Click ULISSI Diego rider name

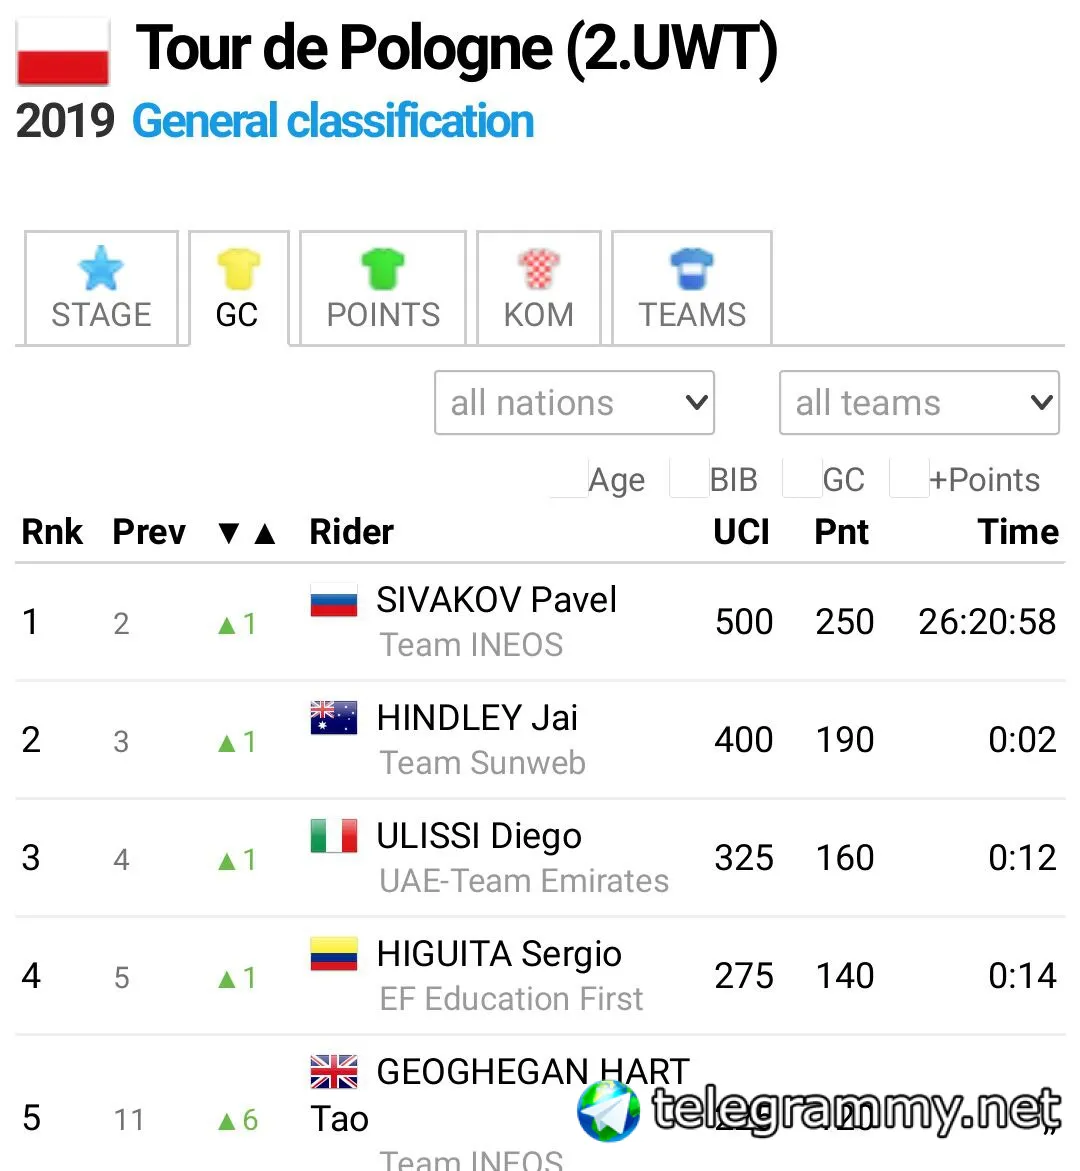coord(478,836)
